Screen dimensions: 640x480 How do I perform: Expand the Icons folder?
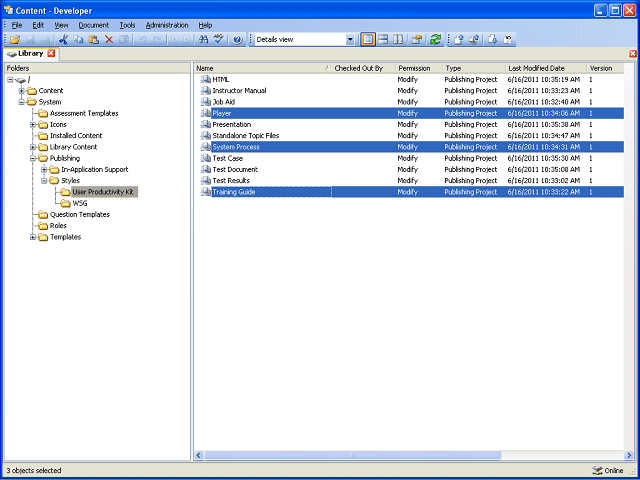click(33, 124)
